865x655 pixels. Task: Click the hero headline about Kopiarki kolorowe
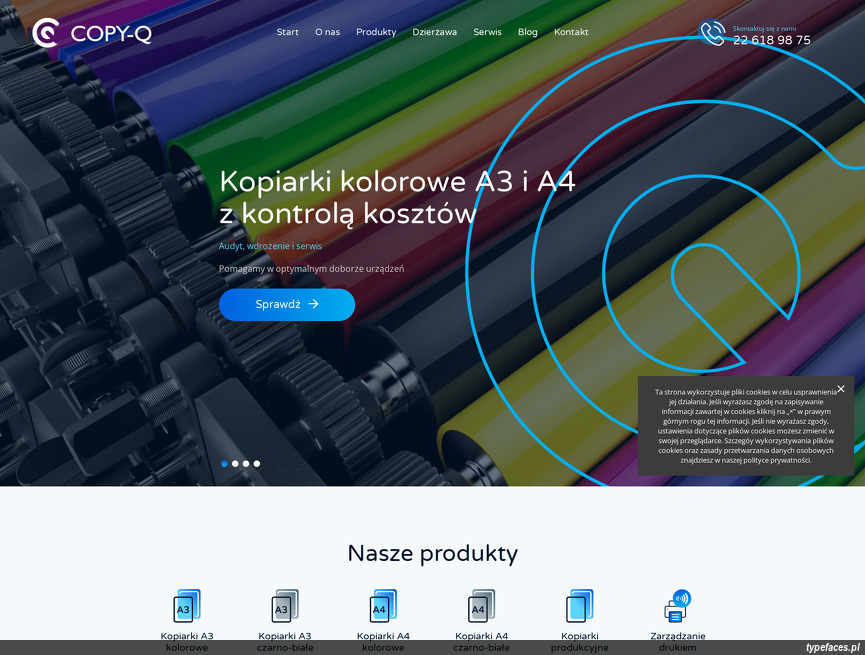(397, 197)
